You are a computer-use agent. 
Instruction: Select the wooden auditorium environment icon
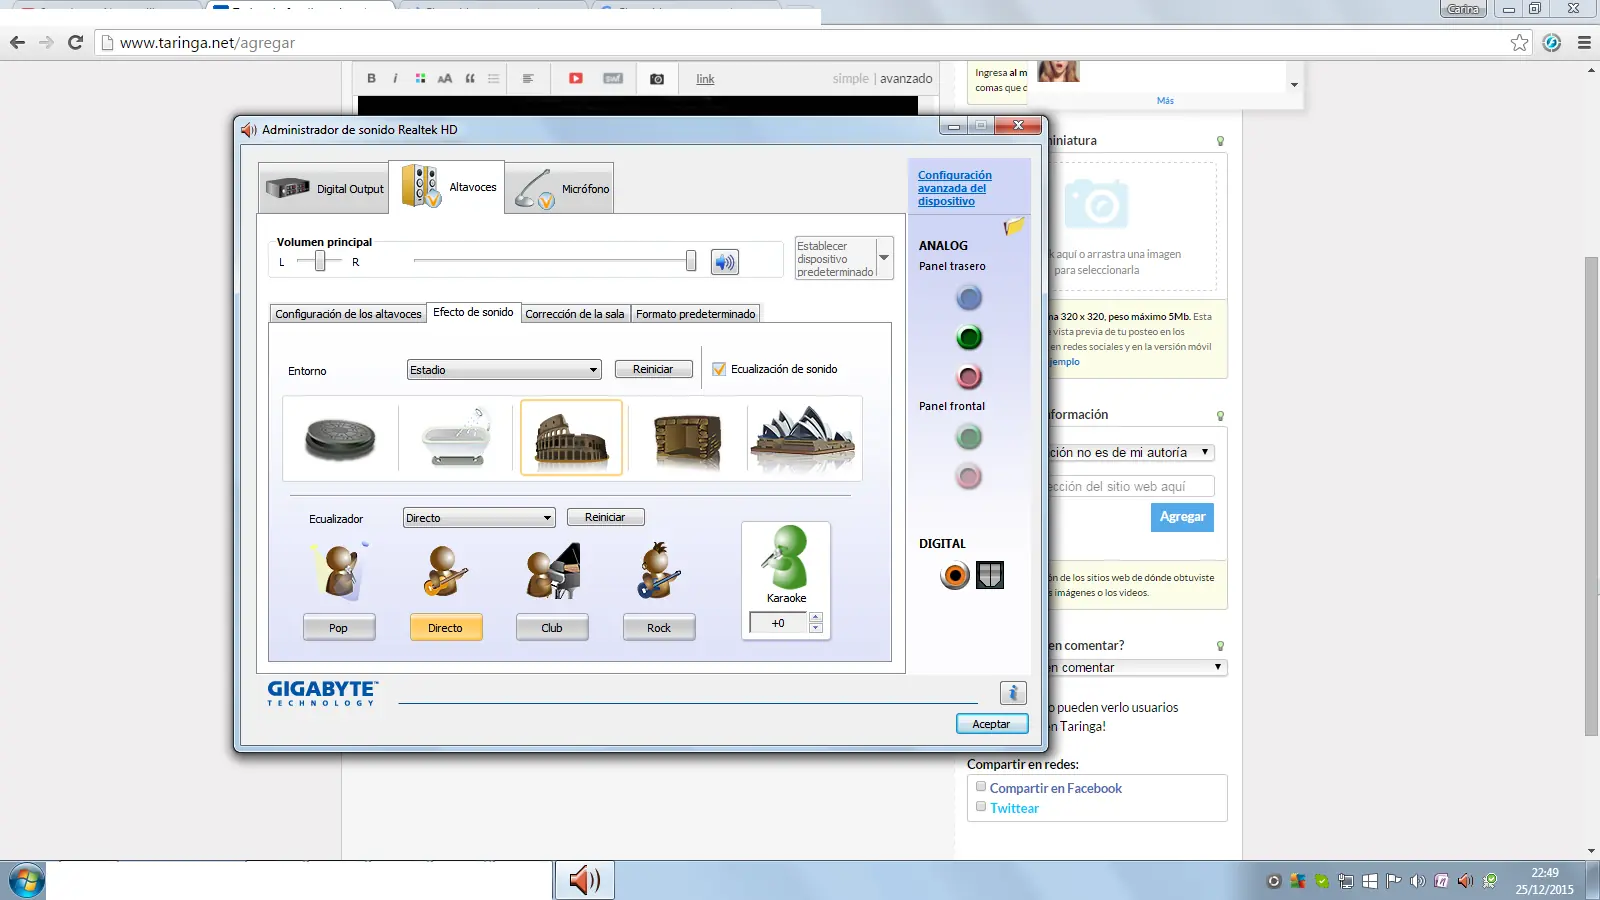click(687, 439)
